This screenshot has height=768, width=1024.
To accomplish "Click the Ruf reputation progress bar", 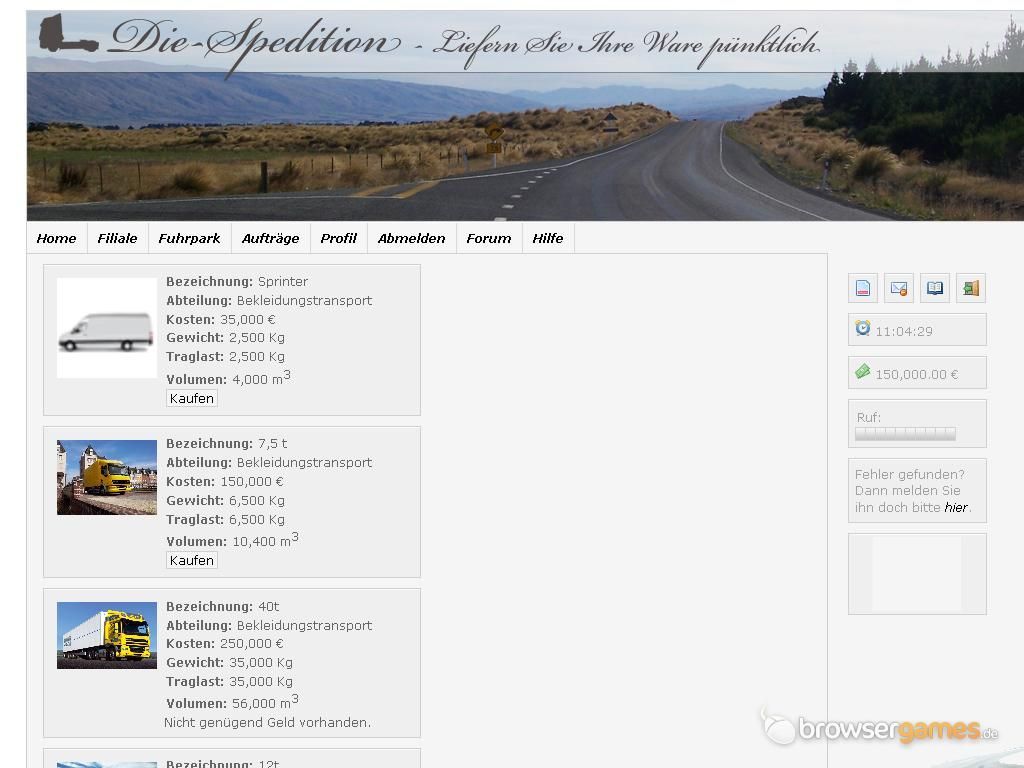I will pyautogui.click(x=905, y=434).
